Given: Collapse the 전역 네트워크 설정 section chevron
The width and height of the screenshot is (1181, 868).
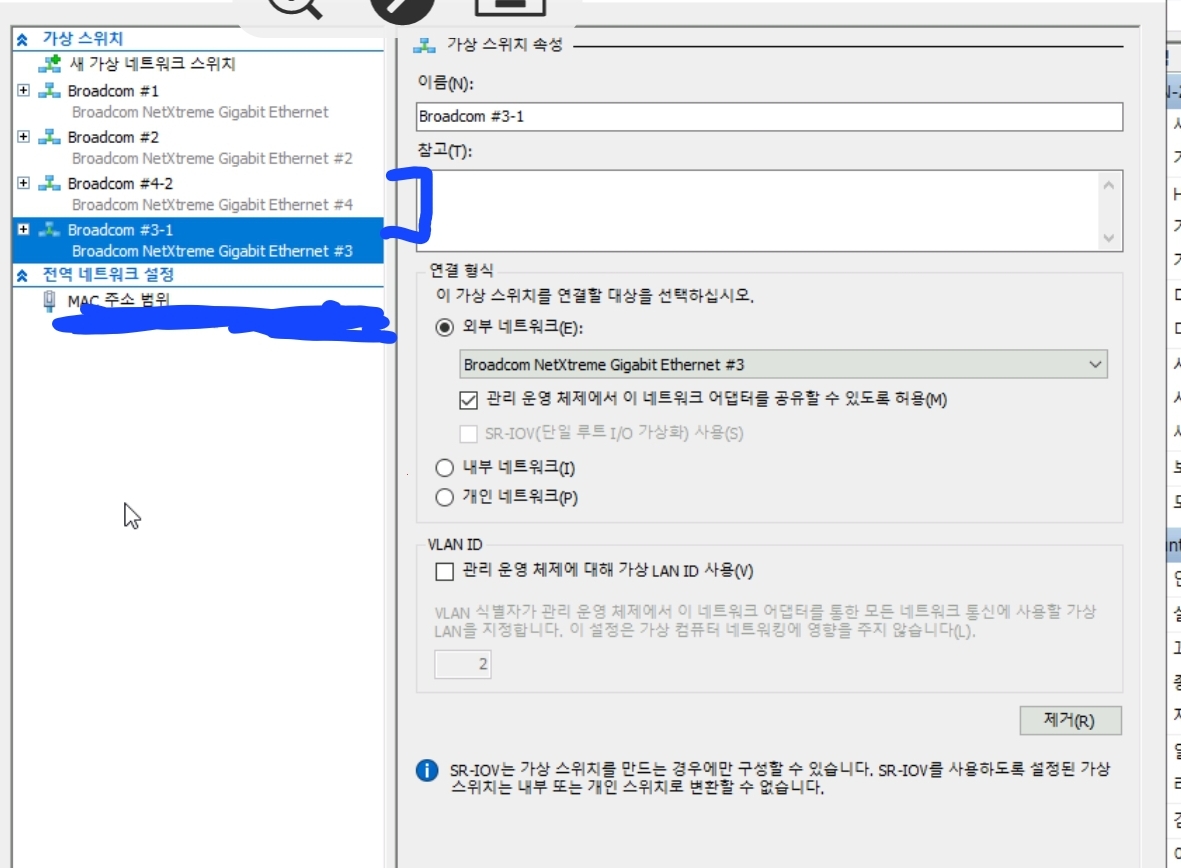Looking at the screenshot, I should [23, 275].
